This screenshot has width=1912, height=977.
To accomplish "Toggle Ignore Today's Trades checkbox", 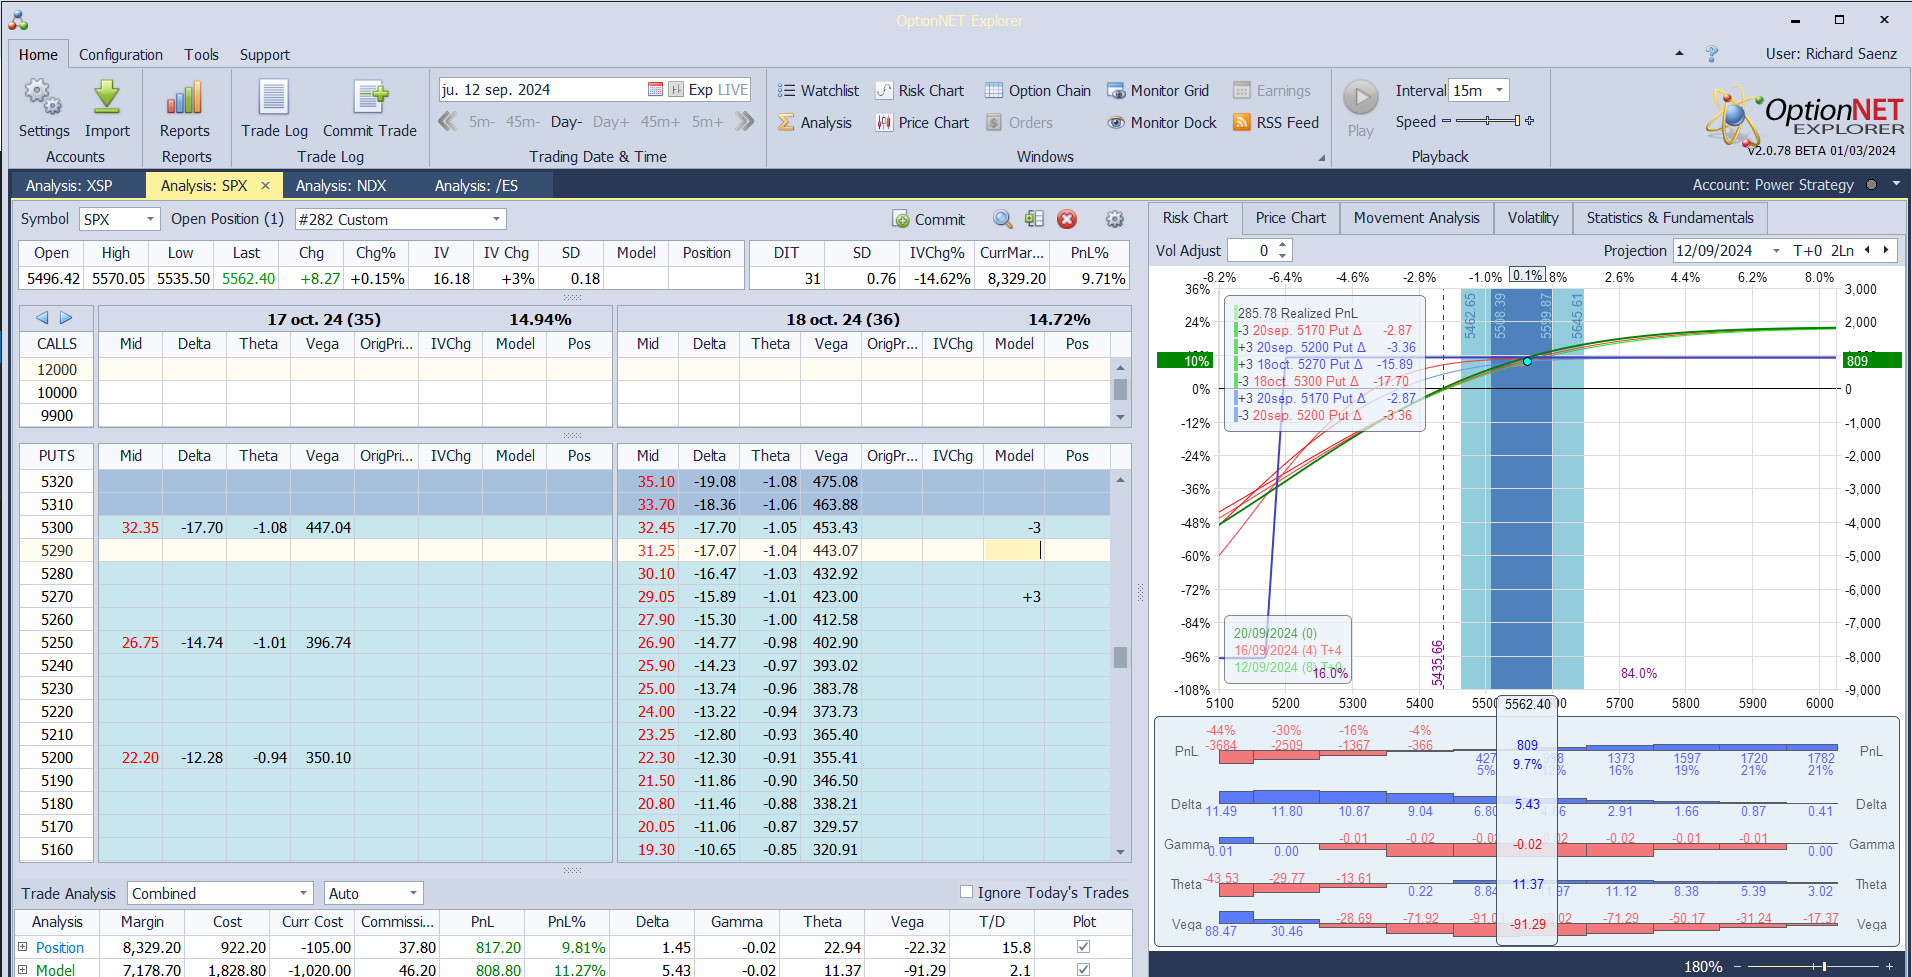I will (x=966, y=892).
